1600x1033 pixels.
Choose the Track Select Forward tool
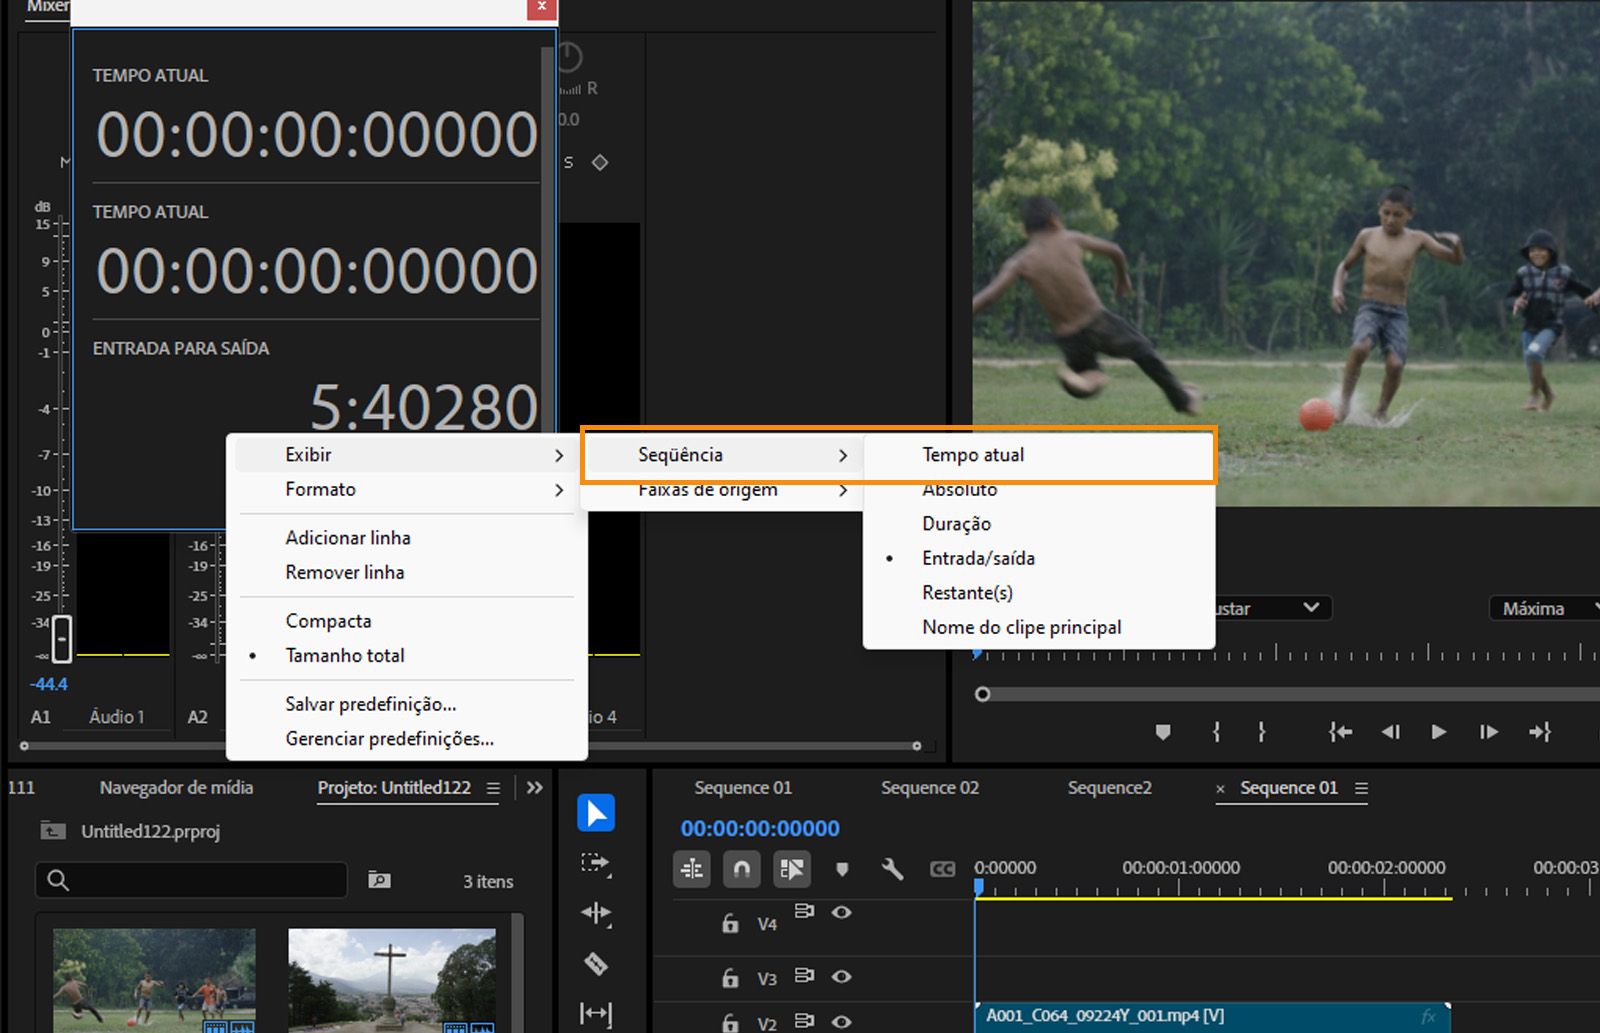pyautogui.click(x=596, y=863)
